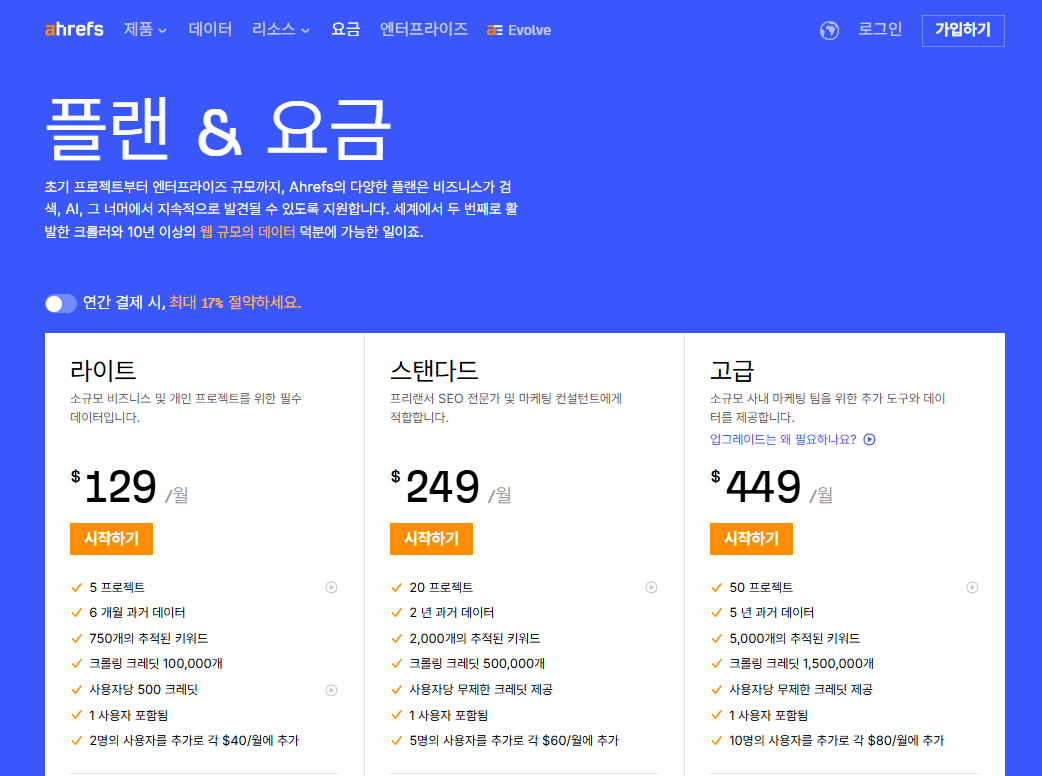Click the checkmark beside 5 프로젝트

[x=78, y=588]
